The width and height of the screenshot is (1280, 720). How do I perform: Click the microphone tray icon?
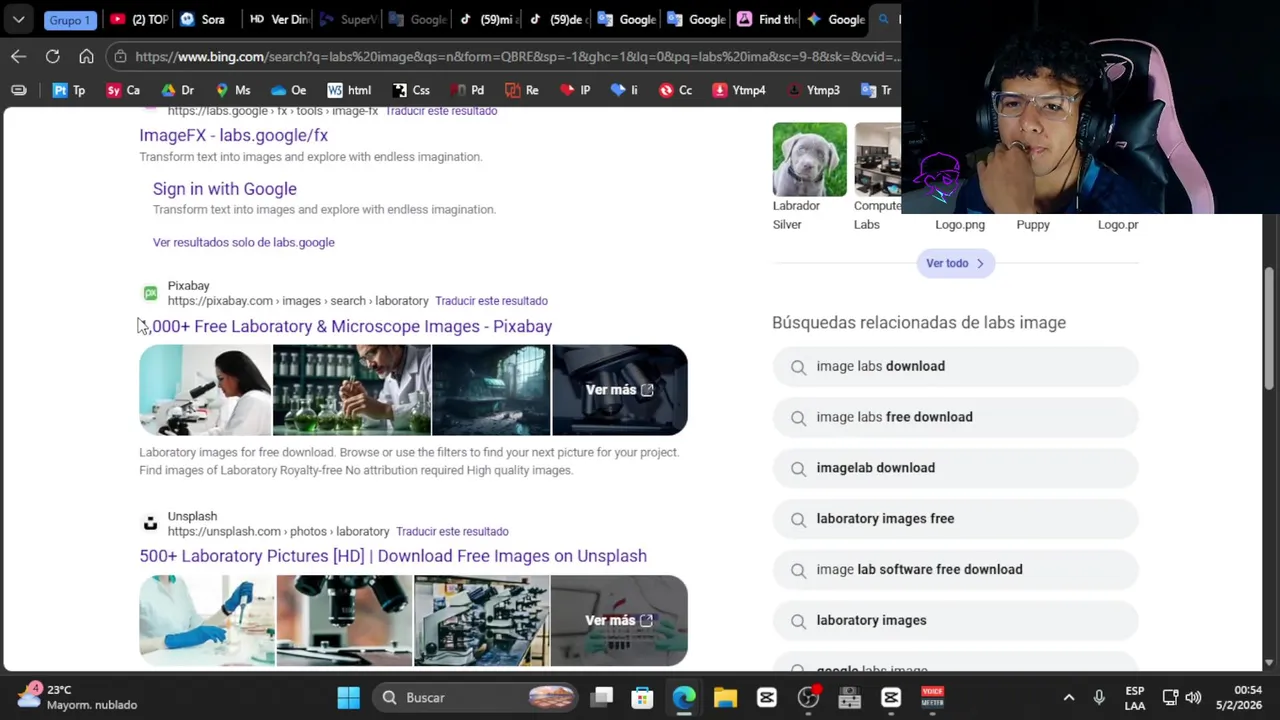1099,697
